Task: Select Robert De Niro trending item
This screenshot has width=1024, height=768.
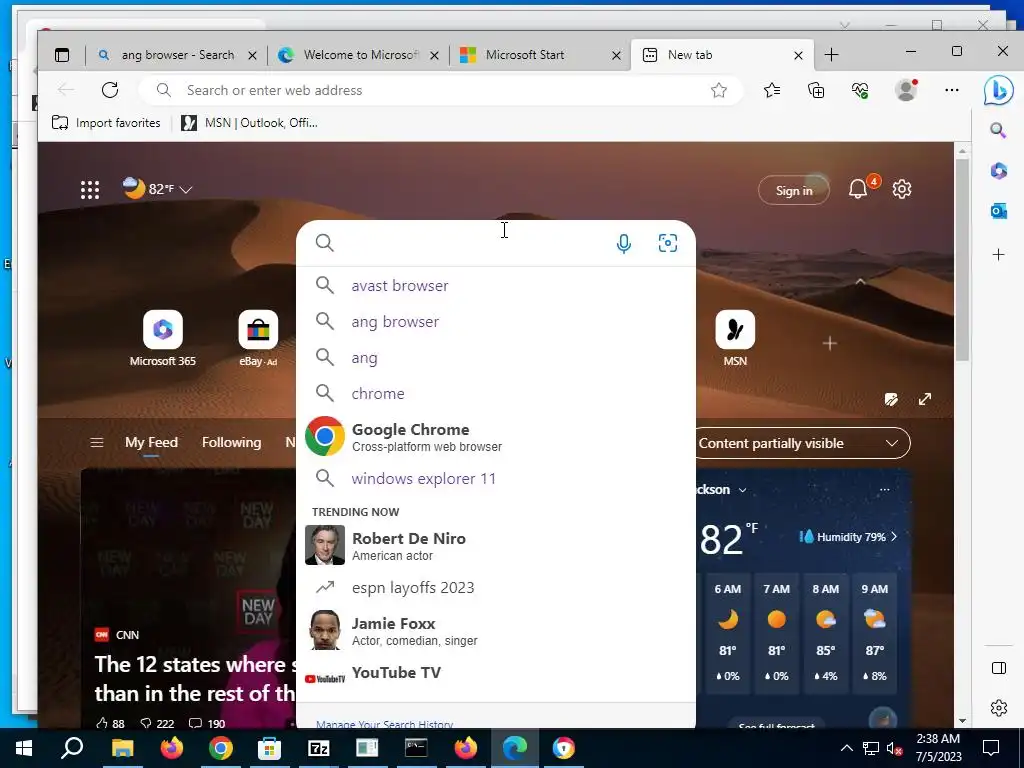Action: point(496,545)
